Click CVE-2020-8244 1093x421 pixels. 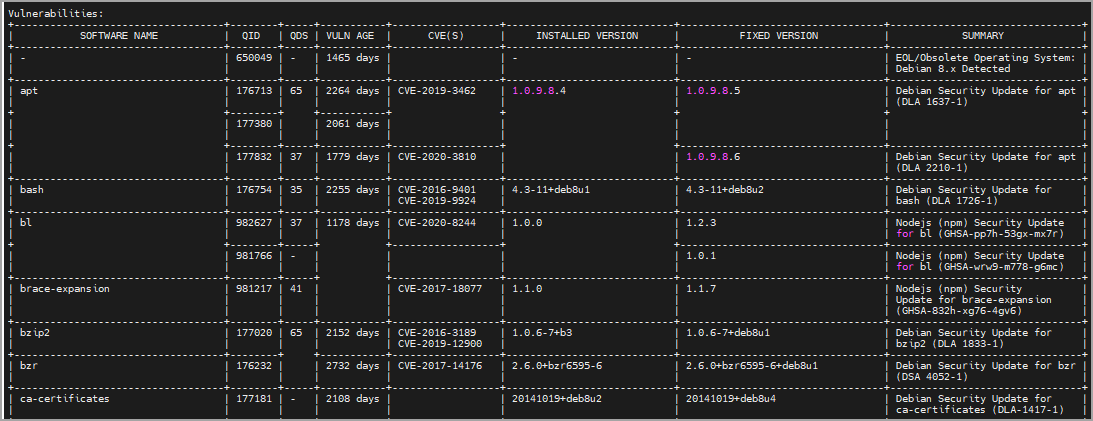tap(437, 222)
